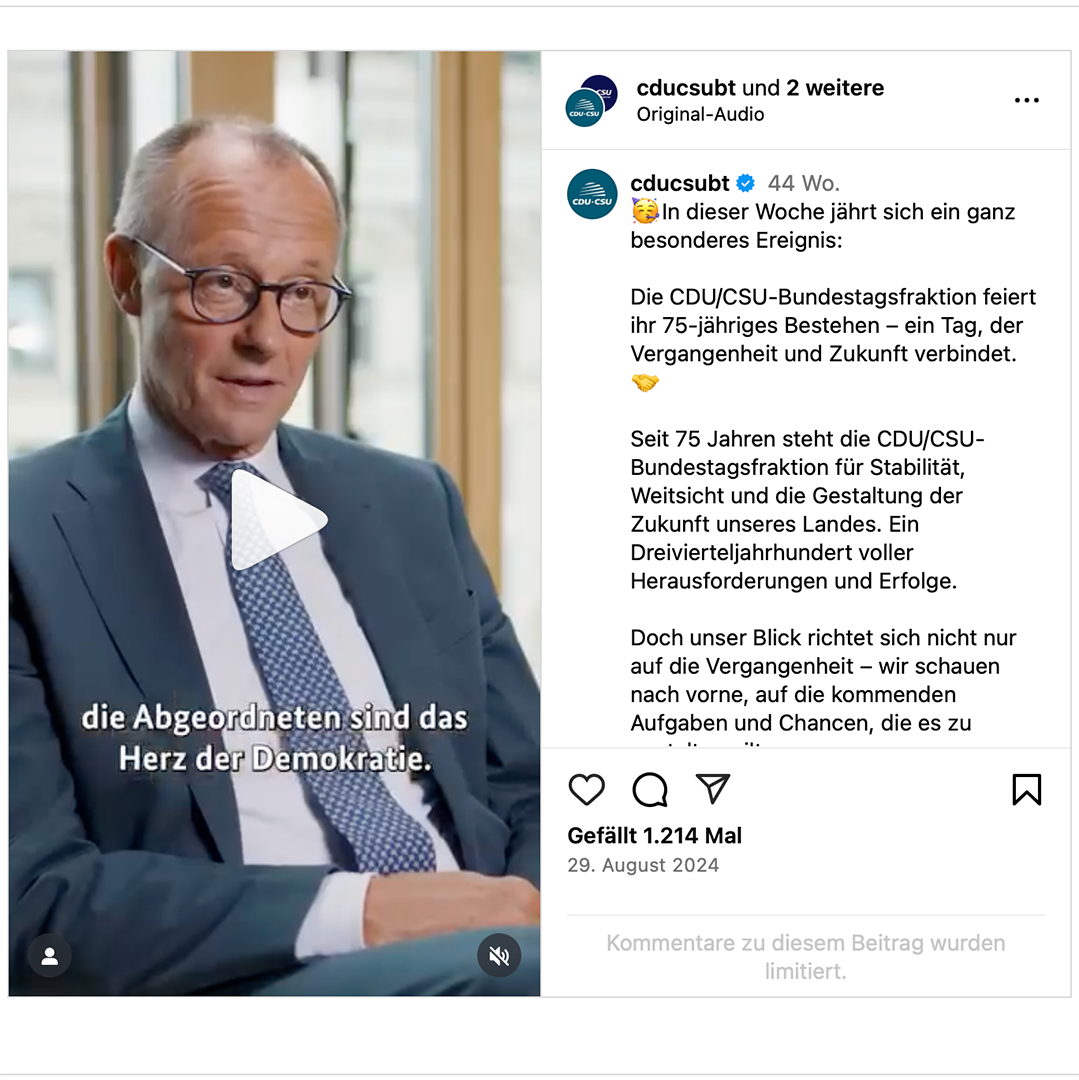This screenshot has height=1080, width=1079.
Task: Open the Original-Audio page
Action: [700, 114]
